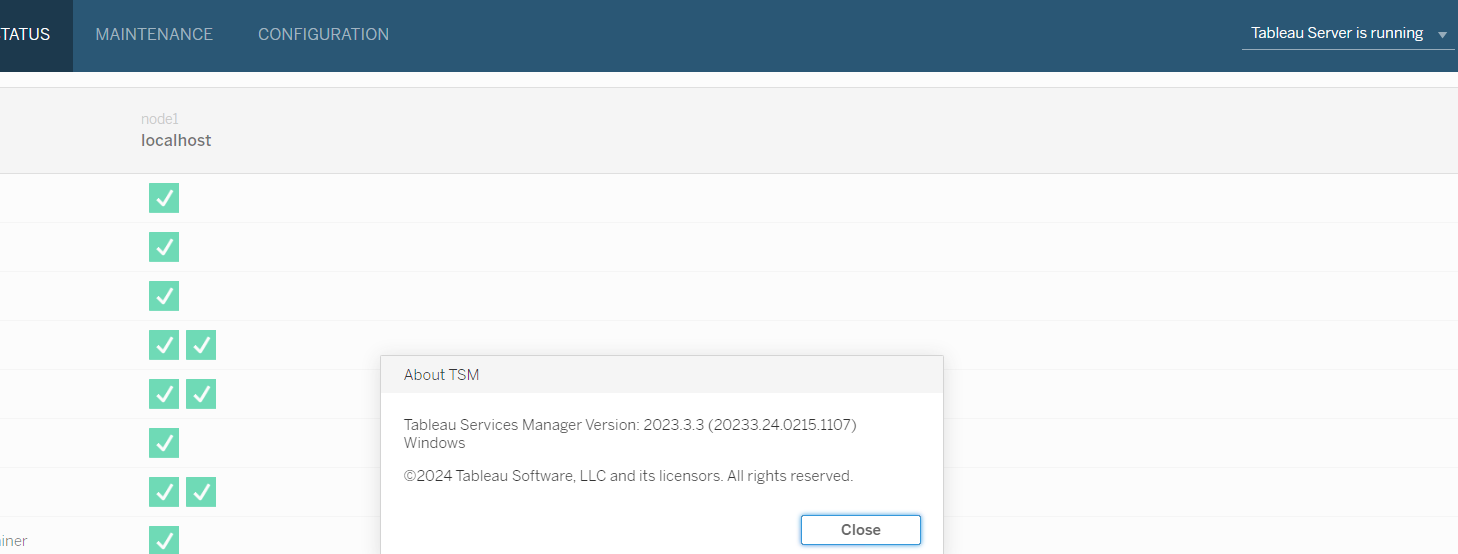The width and height of the screenshot is (1458, 554).
Task: Click the Windows line in the About dialog
Action: (x=434, y=443)
